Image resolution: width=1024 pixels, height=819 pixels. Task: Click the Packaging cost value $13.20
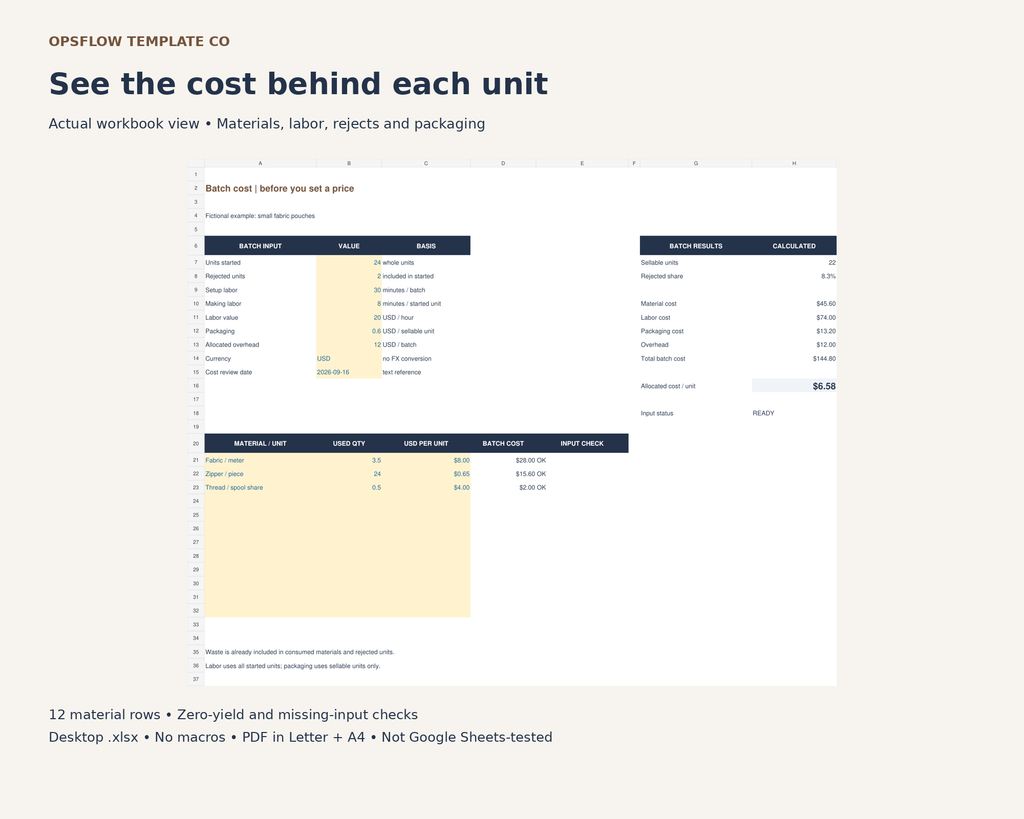pyautogui.click(x=794, y=331)
